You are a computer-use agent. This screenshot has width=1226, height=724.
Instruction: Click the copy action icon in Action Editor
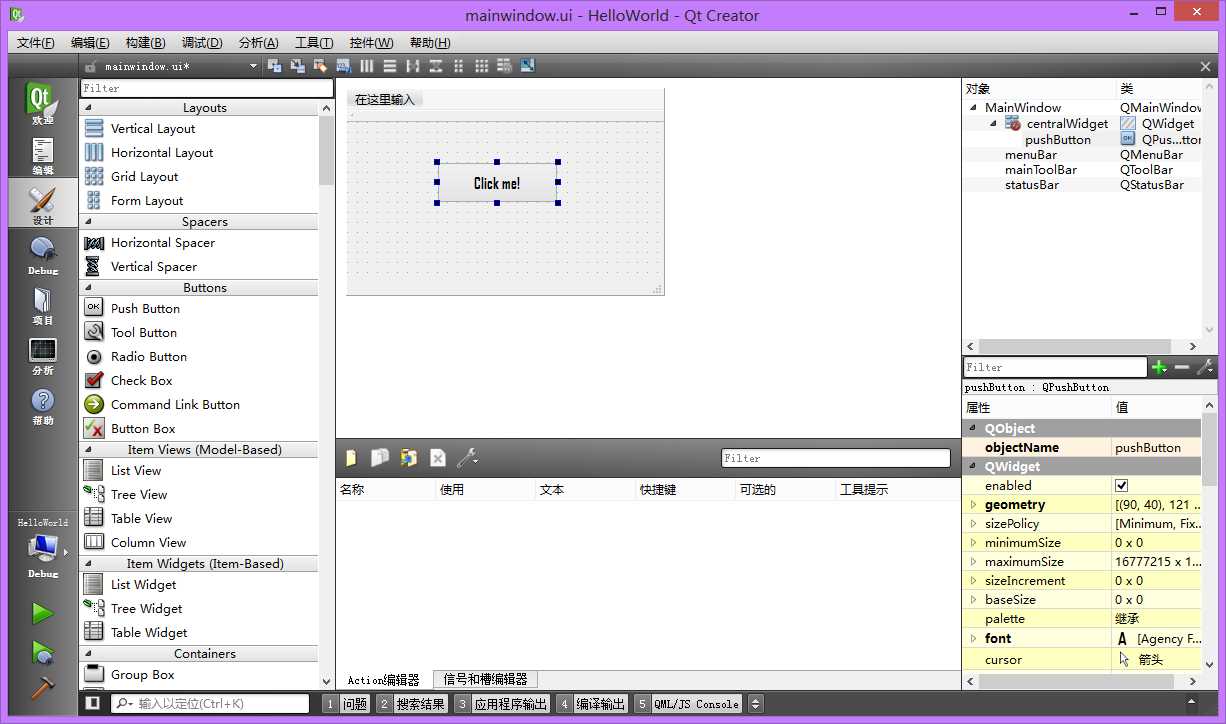(380, 458)
